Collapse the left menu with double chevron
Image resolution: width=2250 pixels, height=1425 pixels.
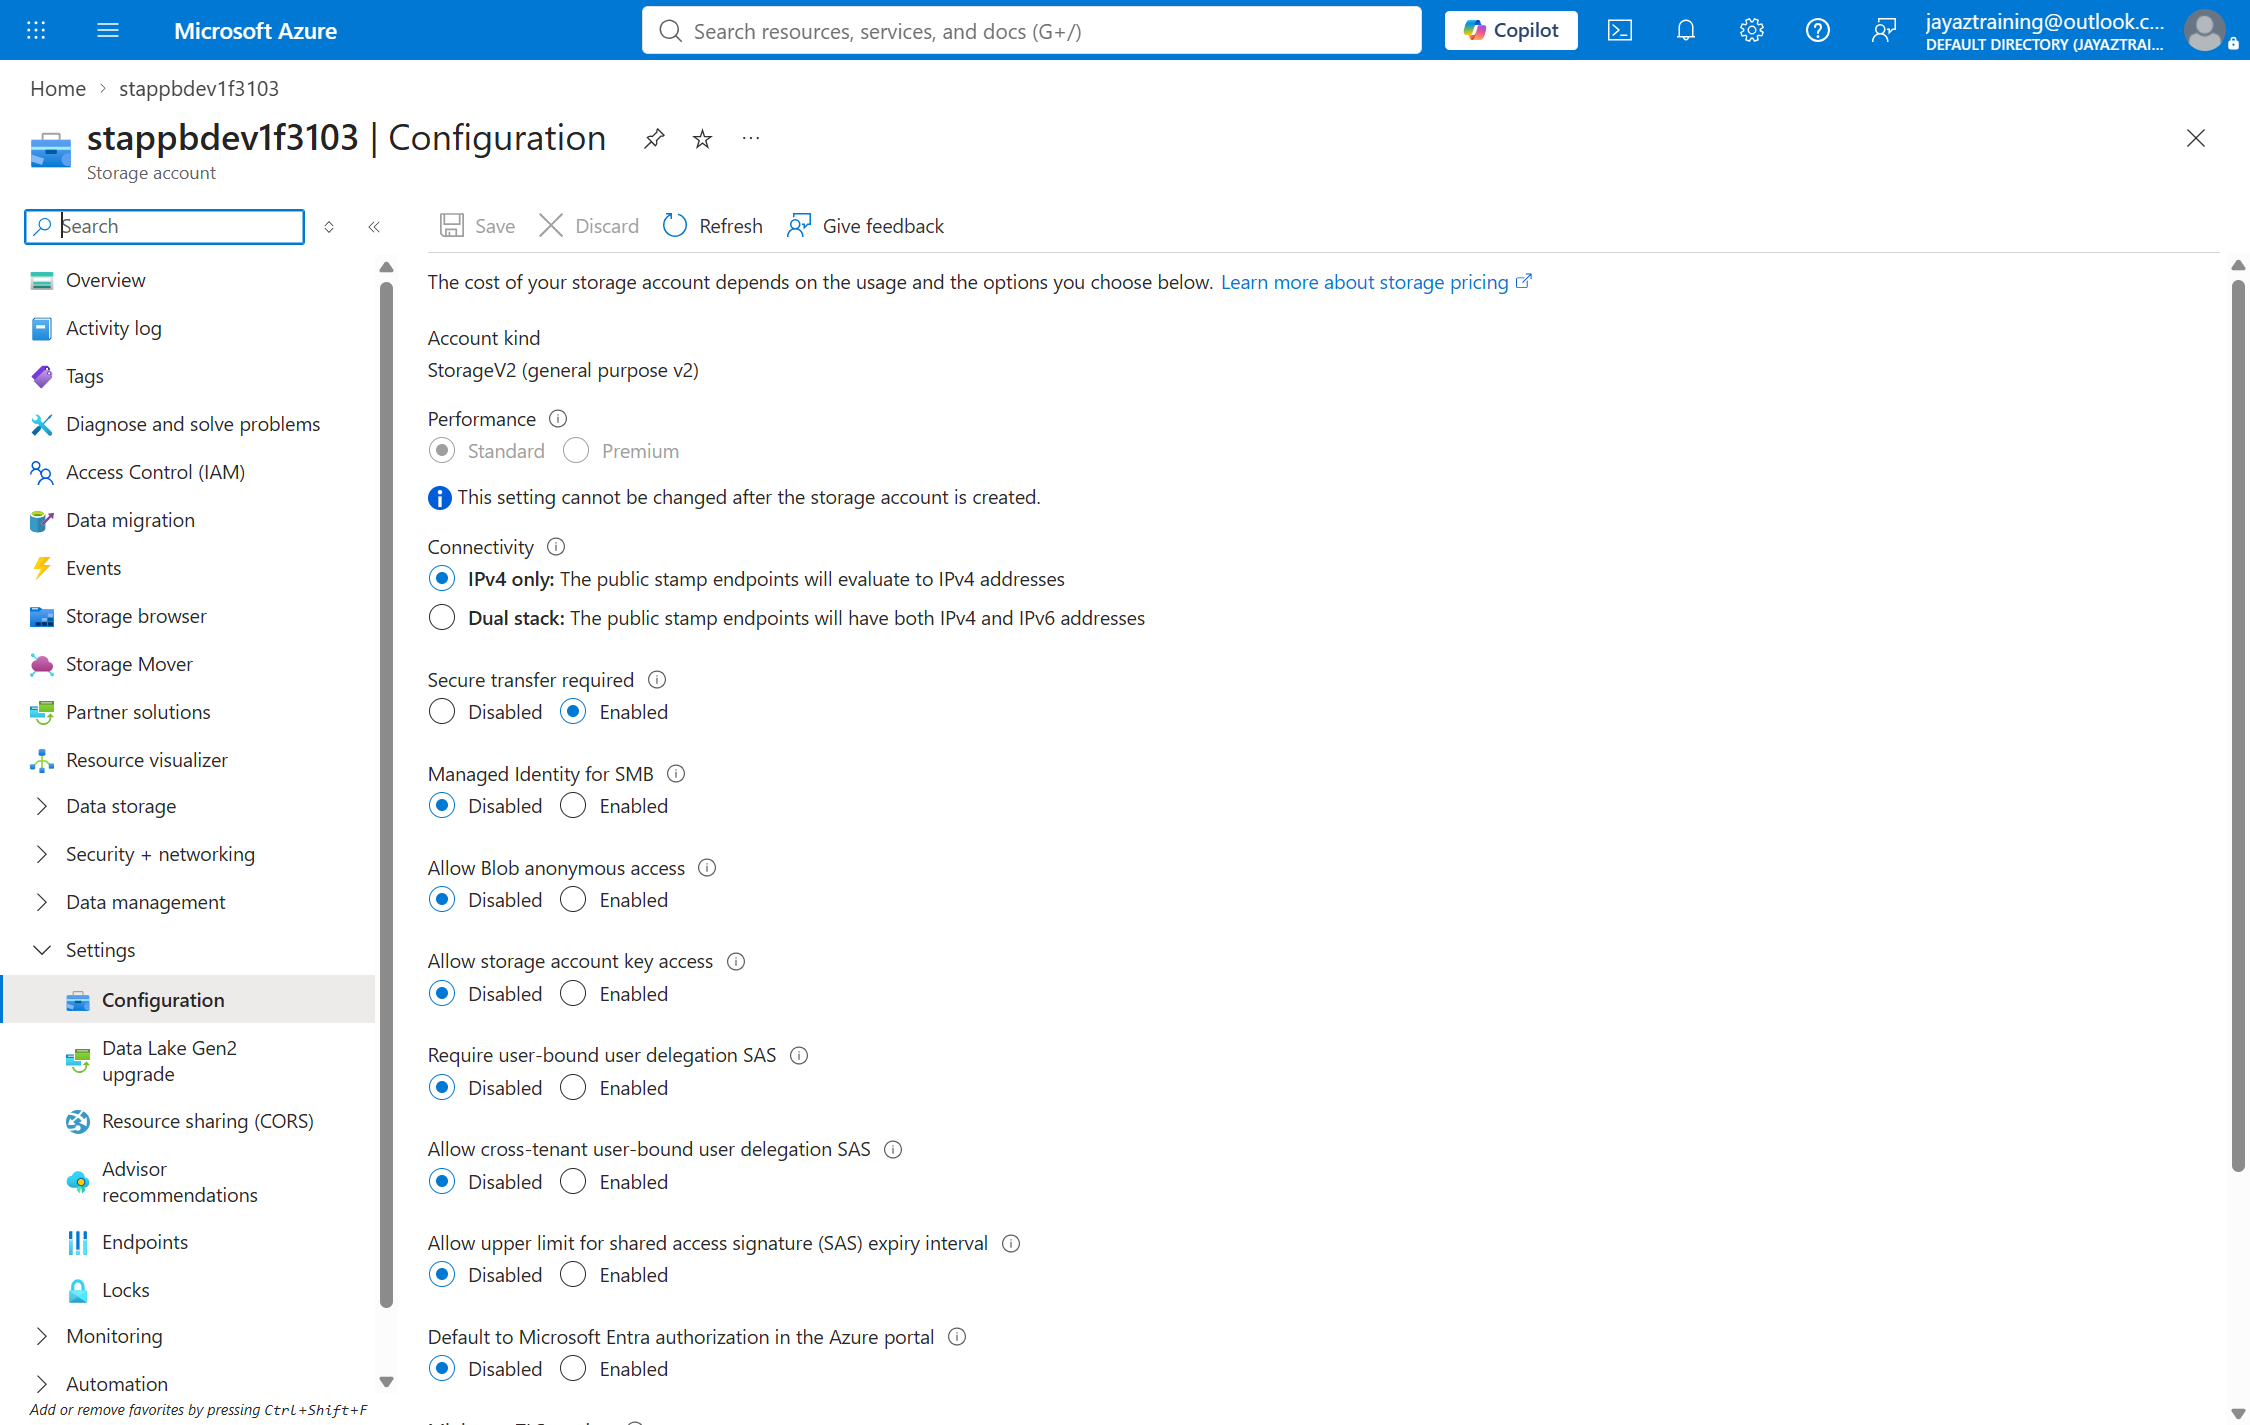[x=374, y=227]
